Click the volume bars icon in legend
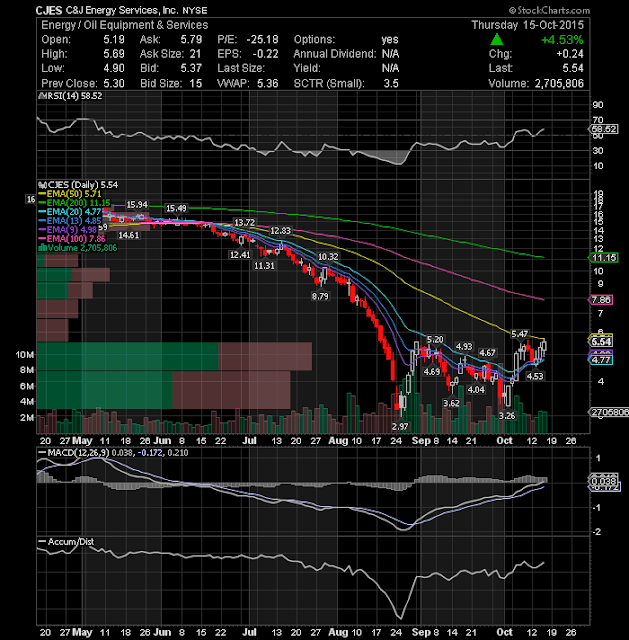629x640 pixels. coord(42,248)
